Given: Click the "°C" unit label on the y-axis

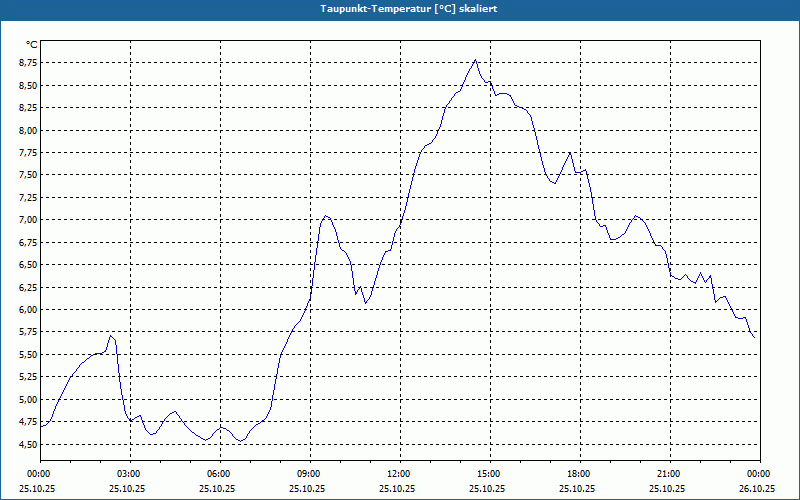Looking at the screenshot, I should click(x=32, y=45).
